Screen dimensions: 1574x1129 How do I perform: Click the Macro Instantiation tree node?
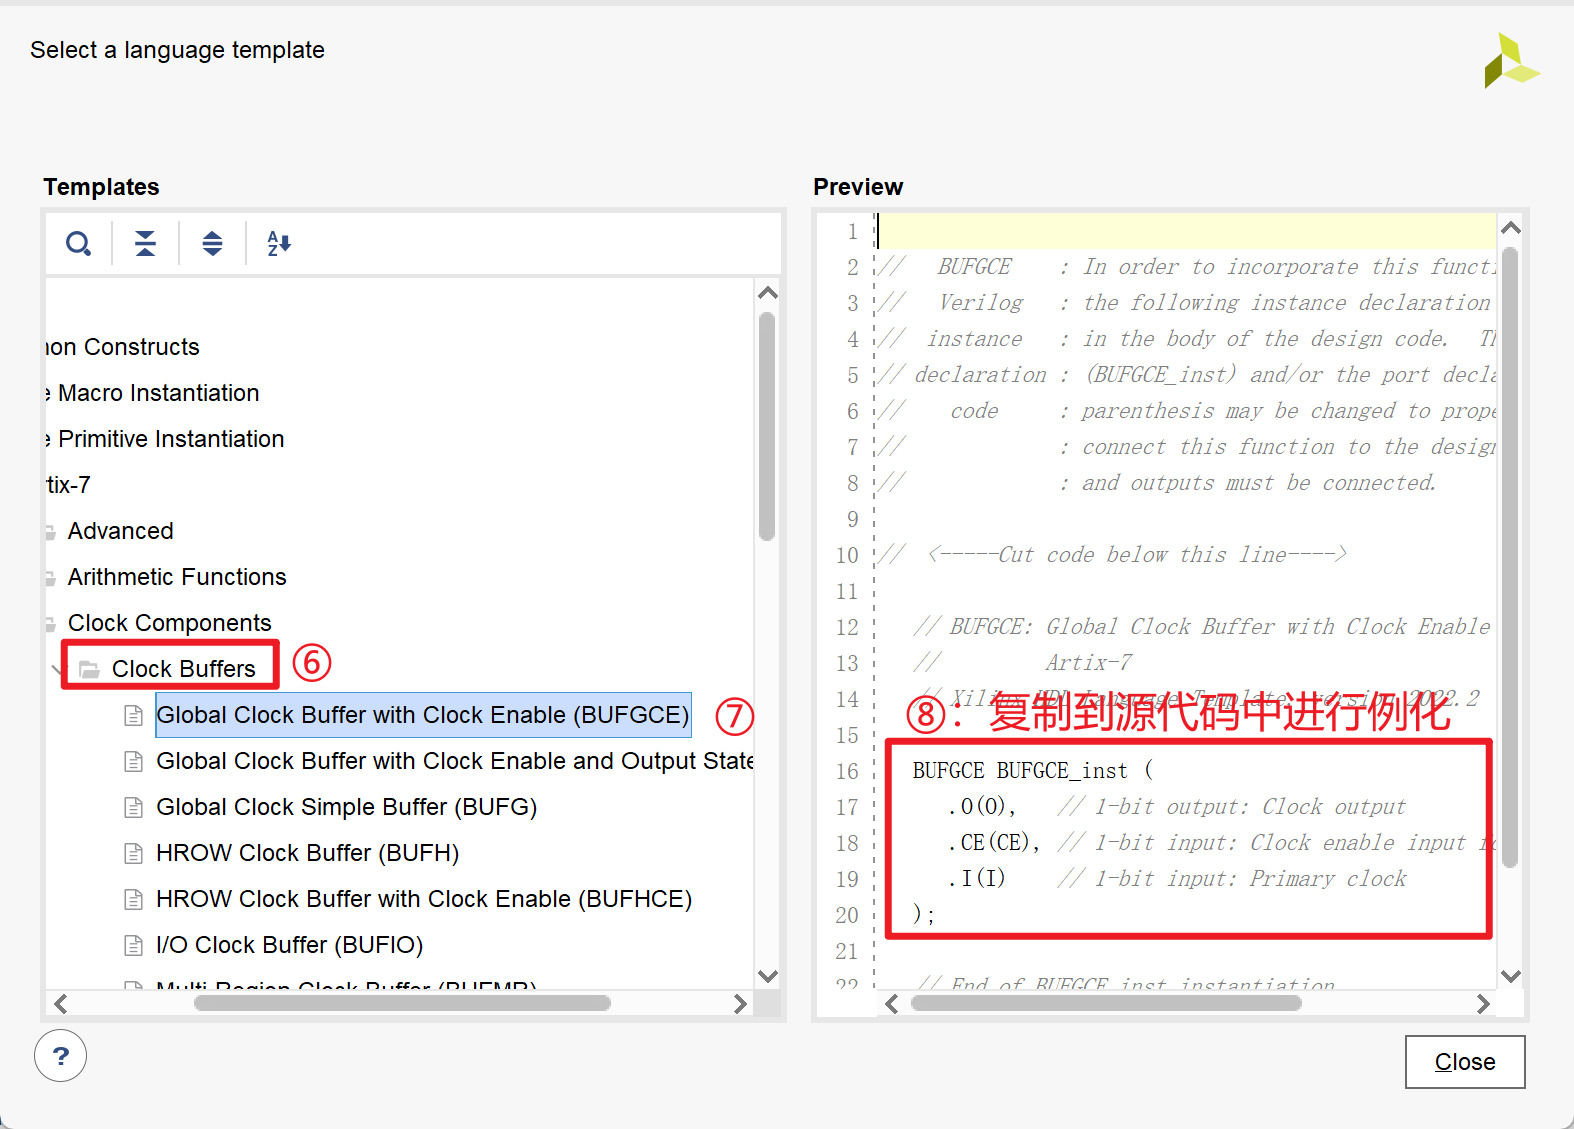(159, 393)
